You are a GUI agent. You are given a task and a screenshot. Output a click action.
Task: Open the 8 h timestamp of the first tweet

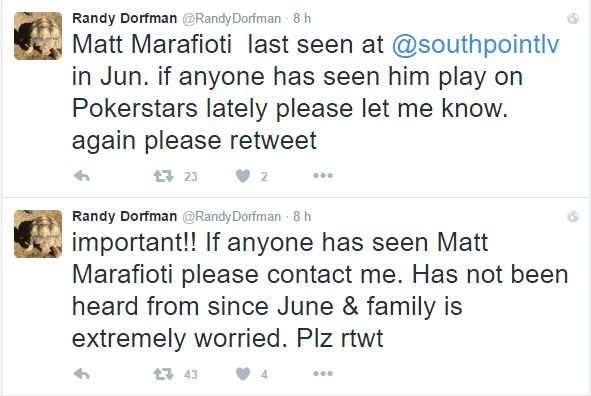(302, 18)
